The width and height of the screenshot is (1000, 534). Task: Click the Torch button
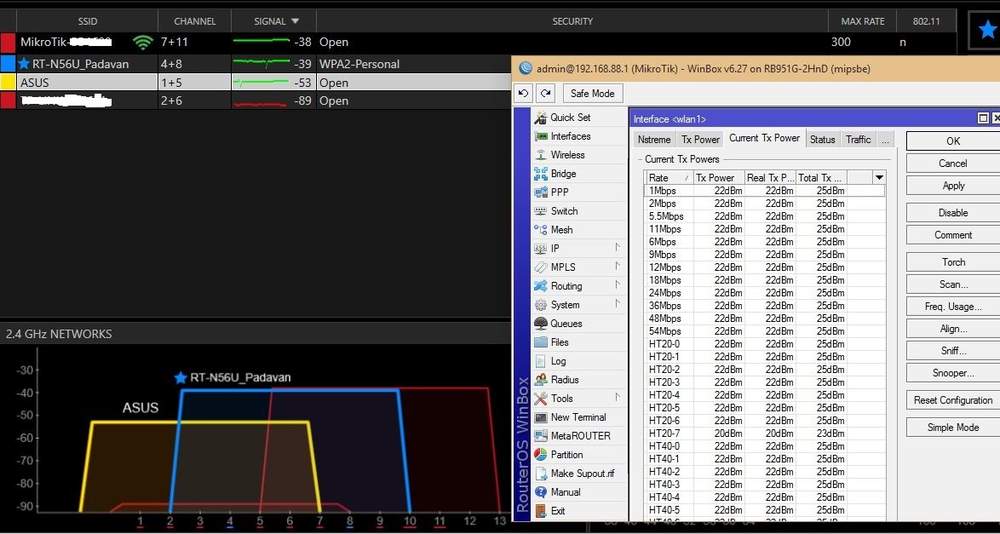953,262
